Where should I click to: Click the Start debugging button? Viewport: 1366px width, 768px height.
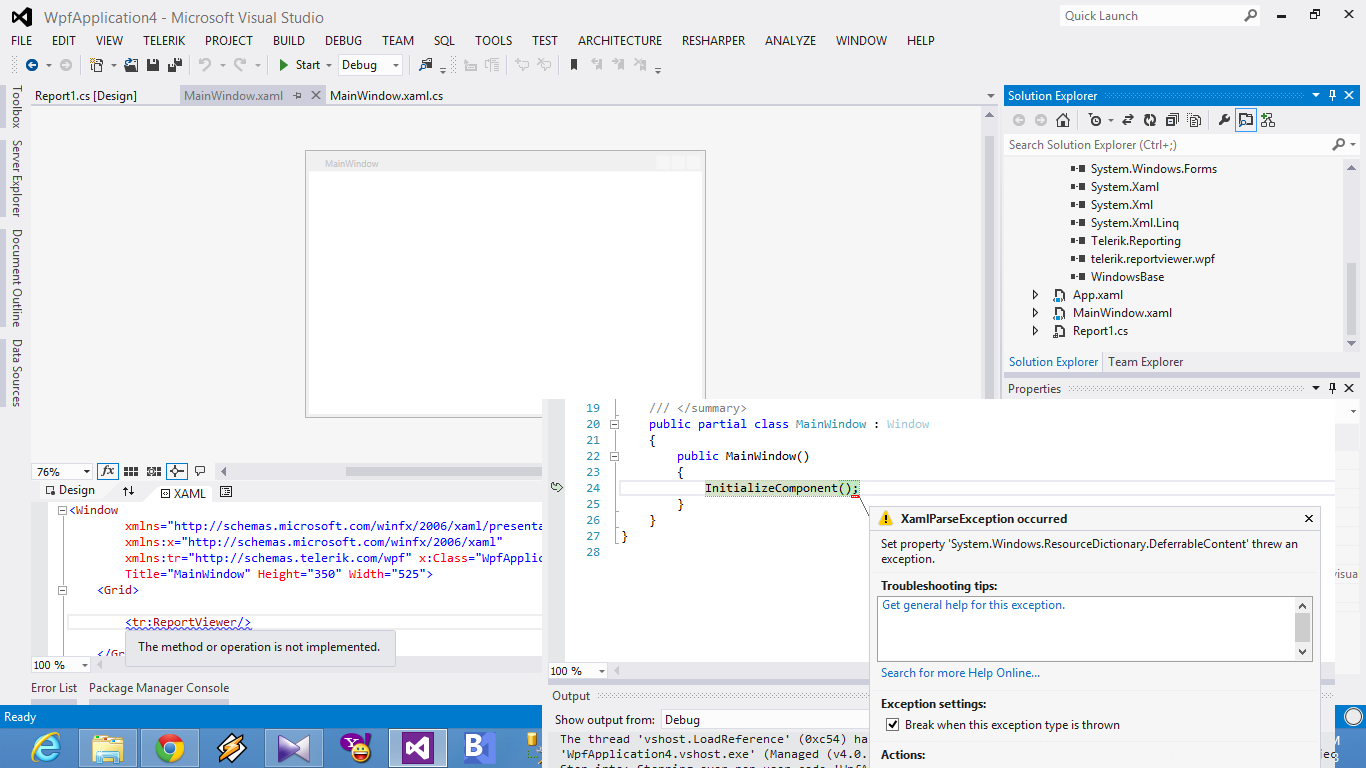click(x=299, y=65)
